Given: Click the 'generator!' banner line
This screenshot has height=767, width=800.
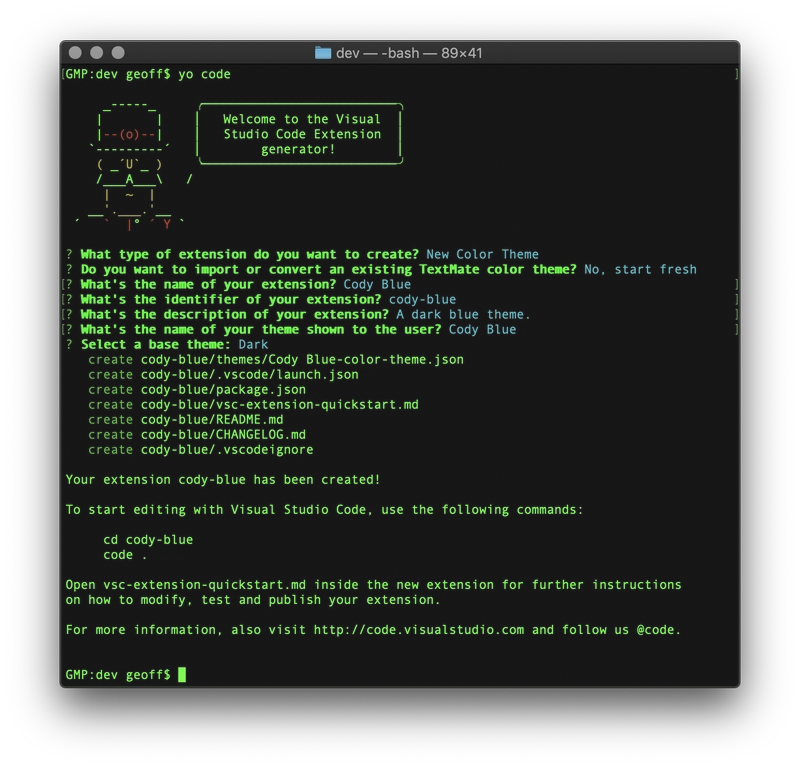Looking at the screenshot, I should click(298, 149).
